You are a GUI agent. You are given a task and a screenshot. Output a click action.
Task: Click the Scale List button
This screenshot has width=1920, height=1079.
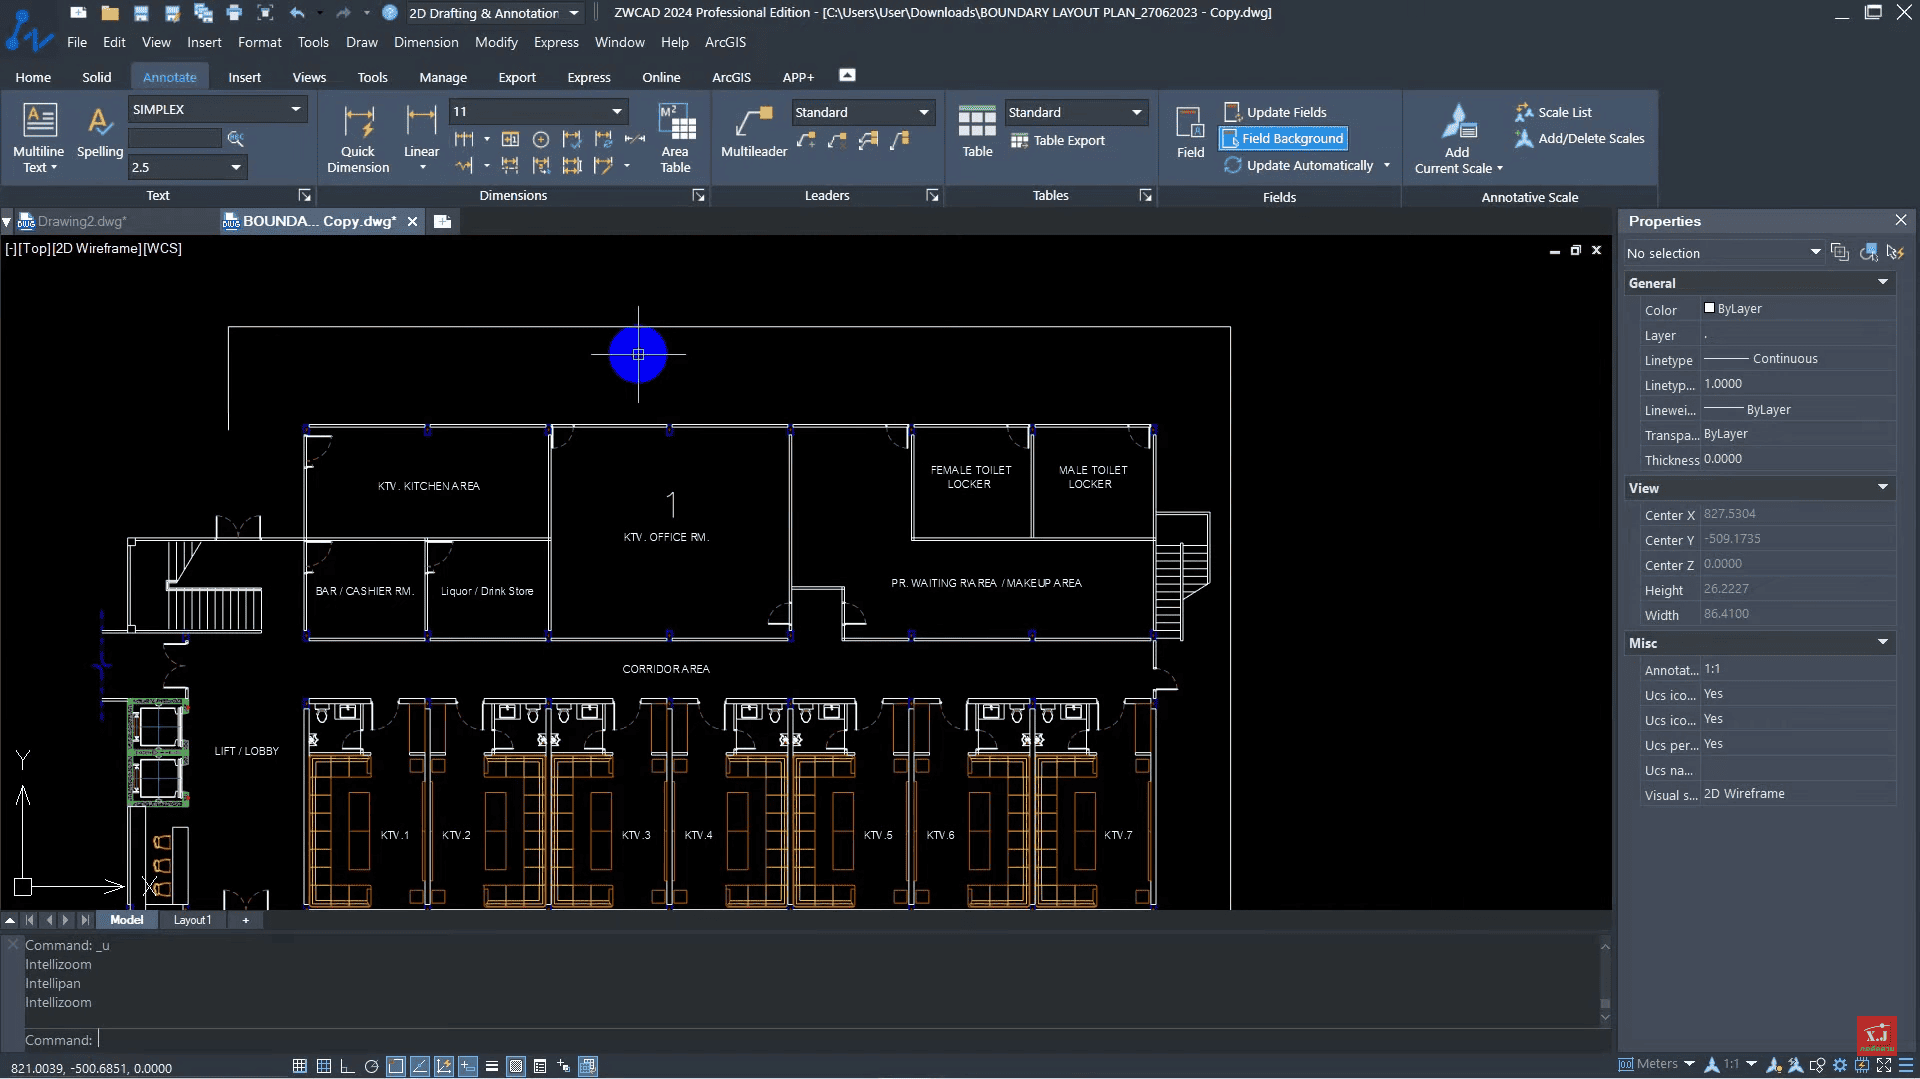pyautogui.click(x=1553, y=112)
